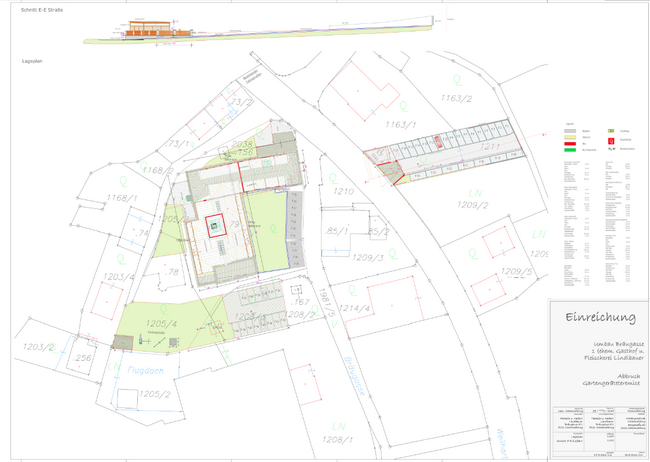Click the red fire extinguisher legend symbol
Screen dimensions: 650x462
tap(611, 141)
